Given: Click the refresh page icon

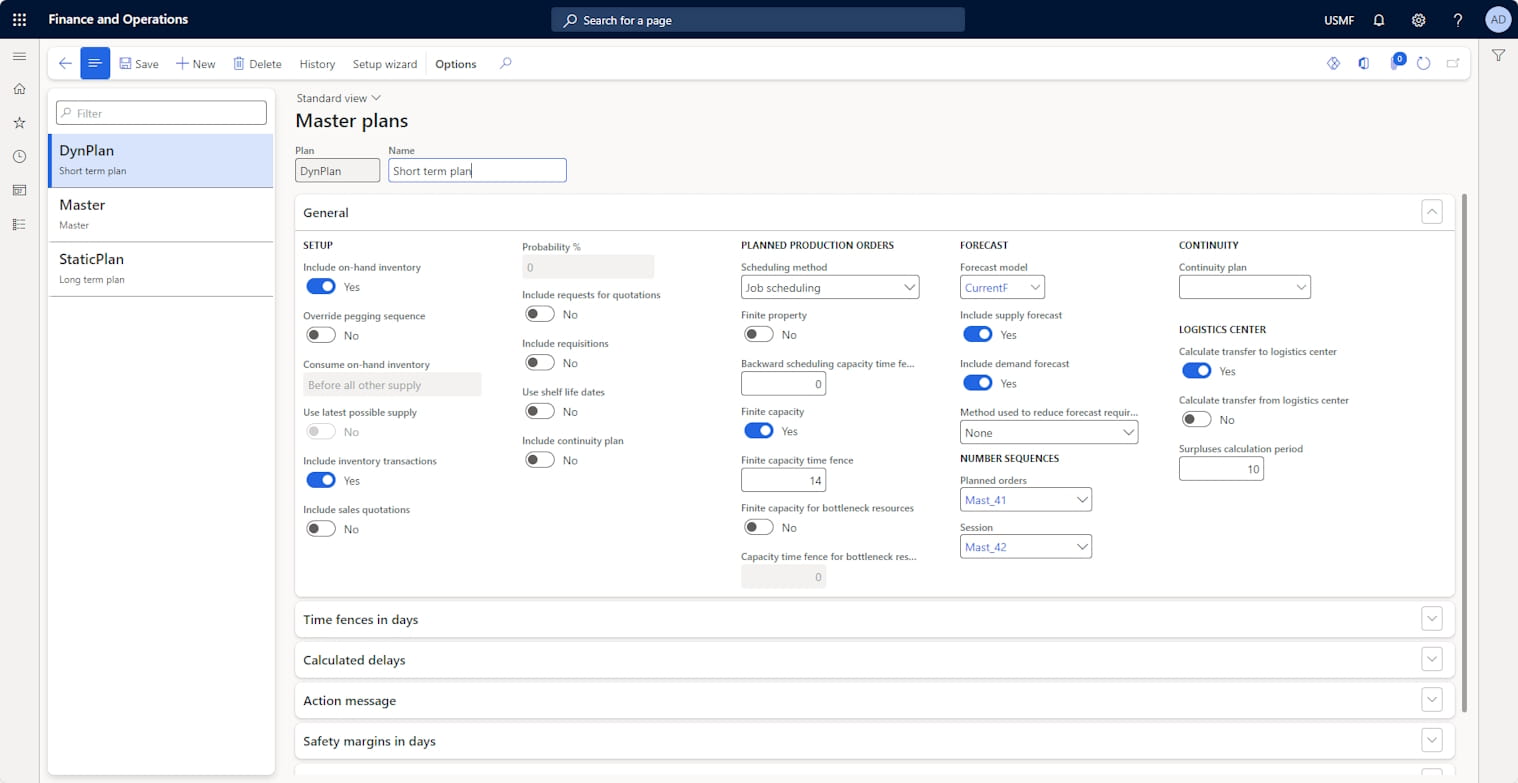Looking at the screenshot, I should pyautogui.click(x=1423, y=63).
